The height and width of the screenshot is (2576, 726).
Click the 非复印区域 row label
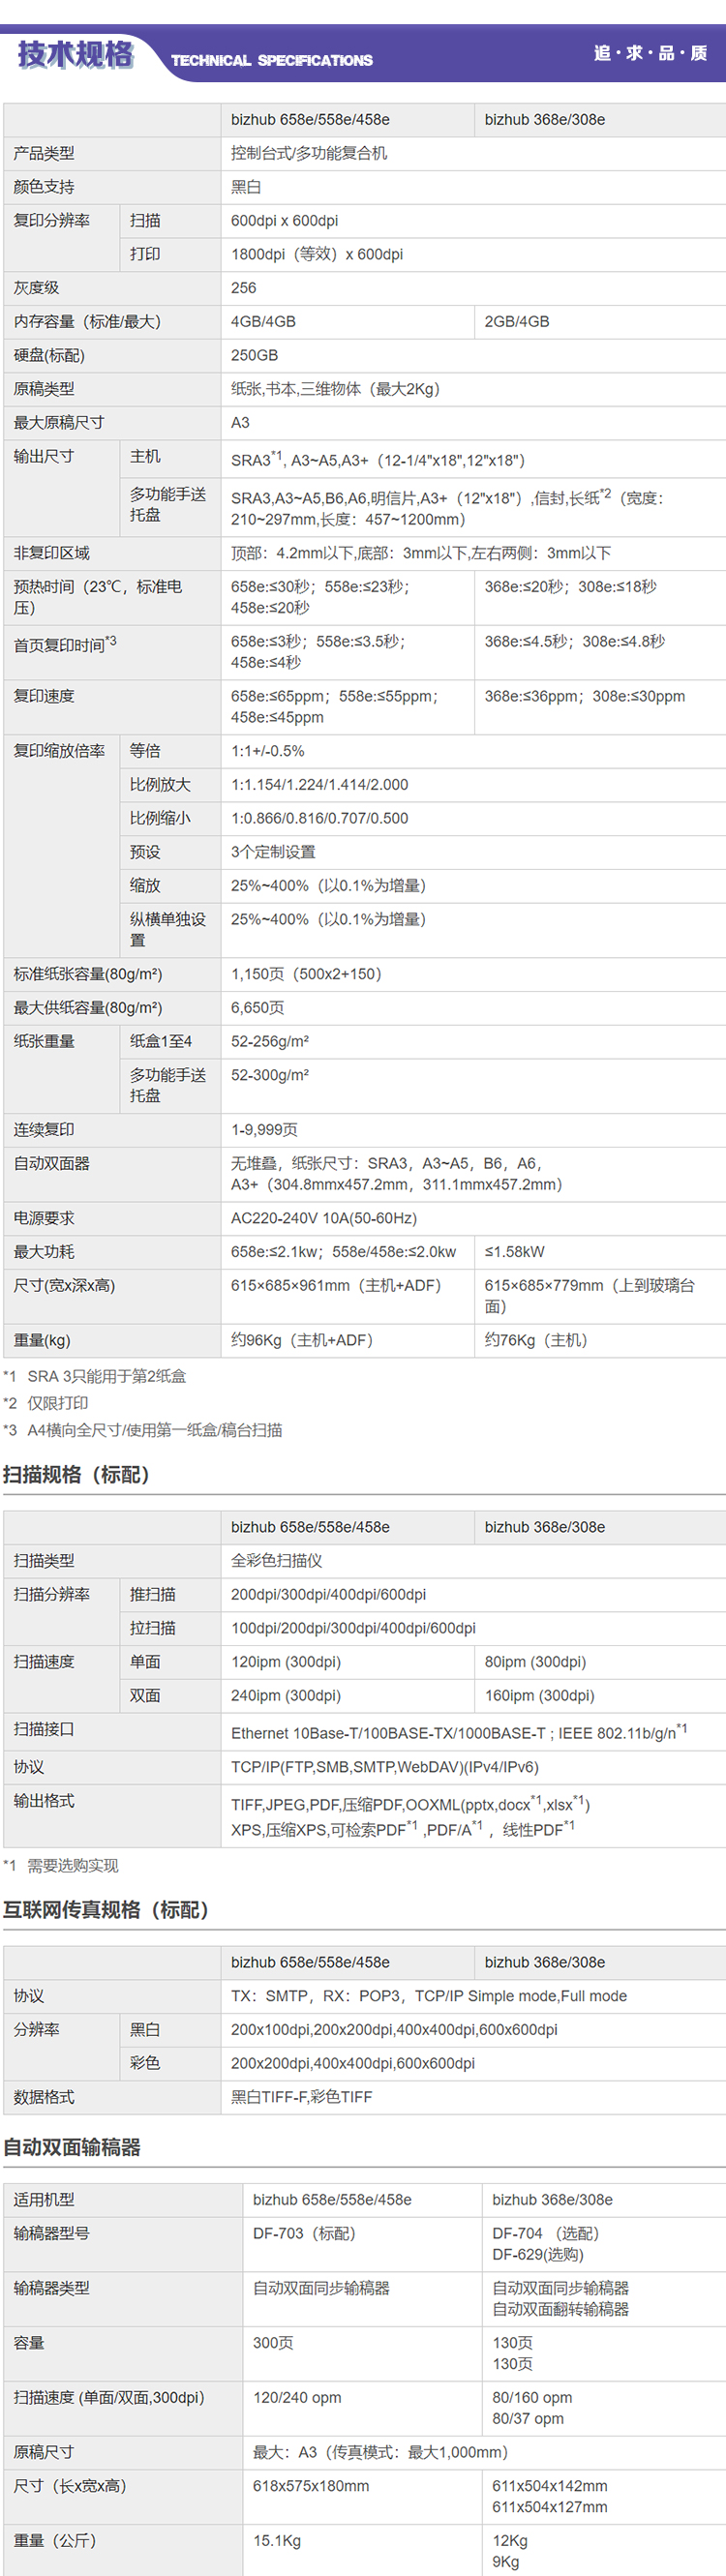[x=51, y=553]
